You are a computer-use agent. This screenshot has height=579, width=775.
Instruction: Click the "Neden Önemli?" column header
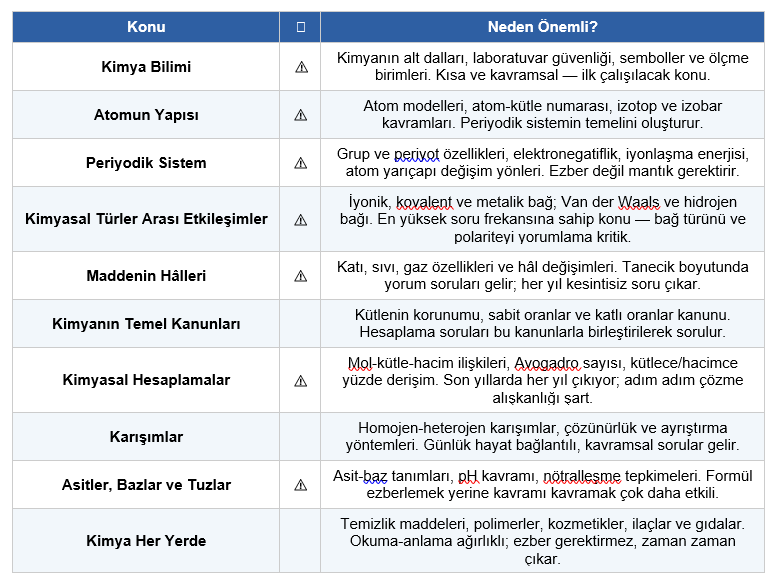pos(543,27)
